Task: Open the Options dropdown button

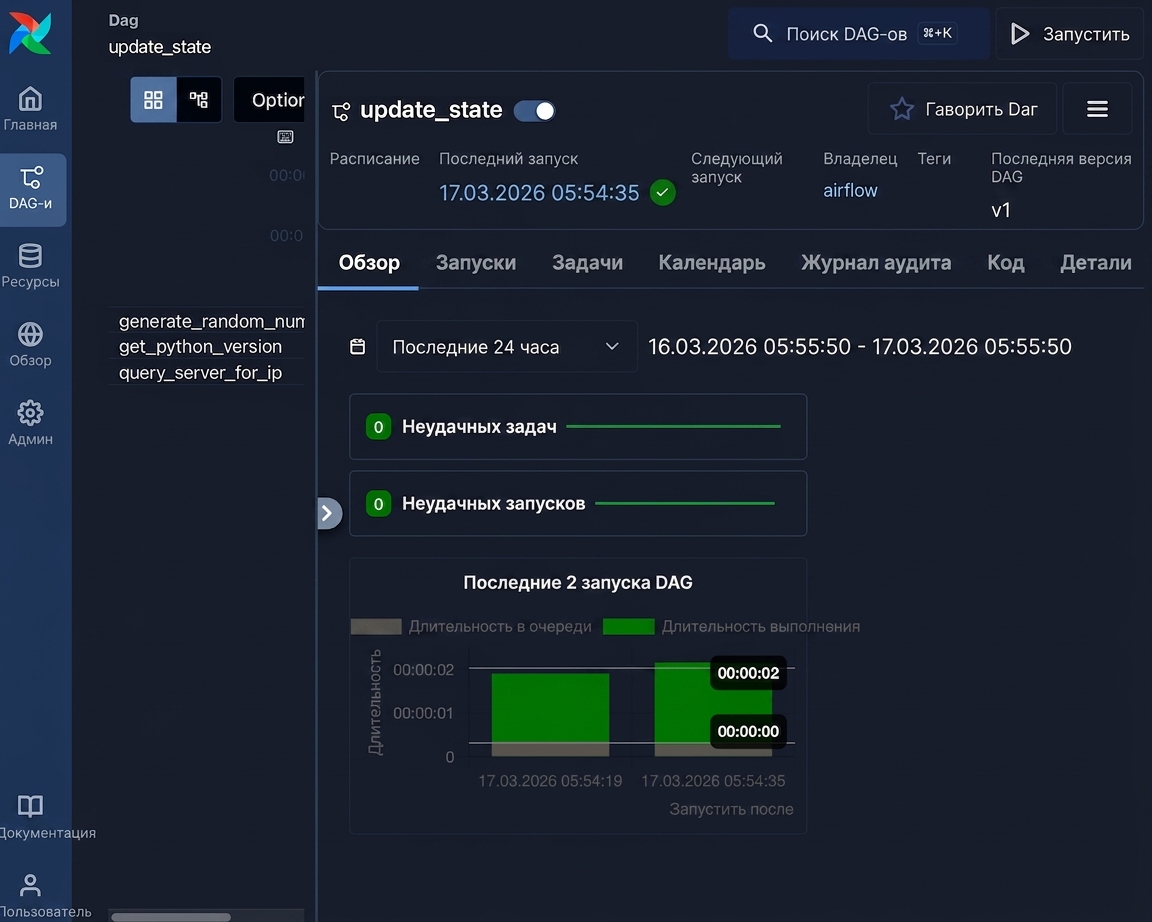Action: point(269,100)
